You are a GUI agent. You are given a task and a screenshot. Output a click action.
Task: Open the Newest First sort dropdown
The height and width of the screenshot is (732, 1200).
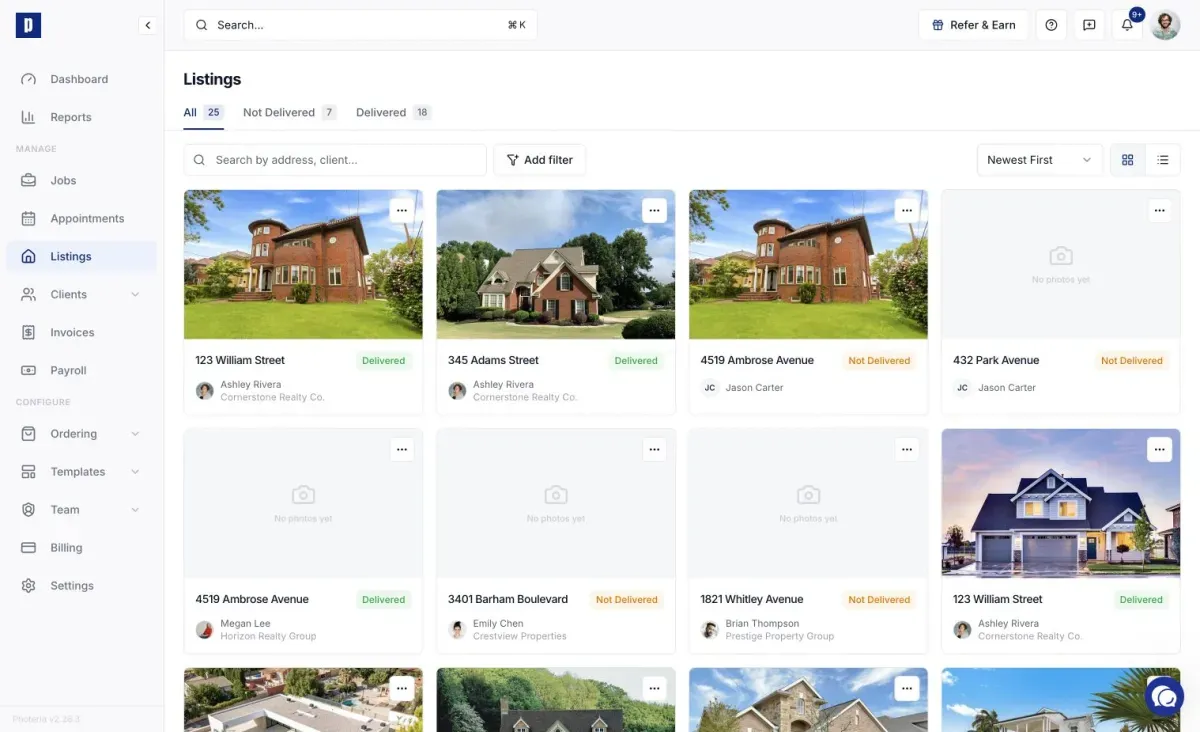click(x=1039, y=160)
